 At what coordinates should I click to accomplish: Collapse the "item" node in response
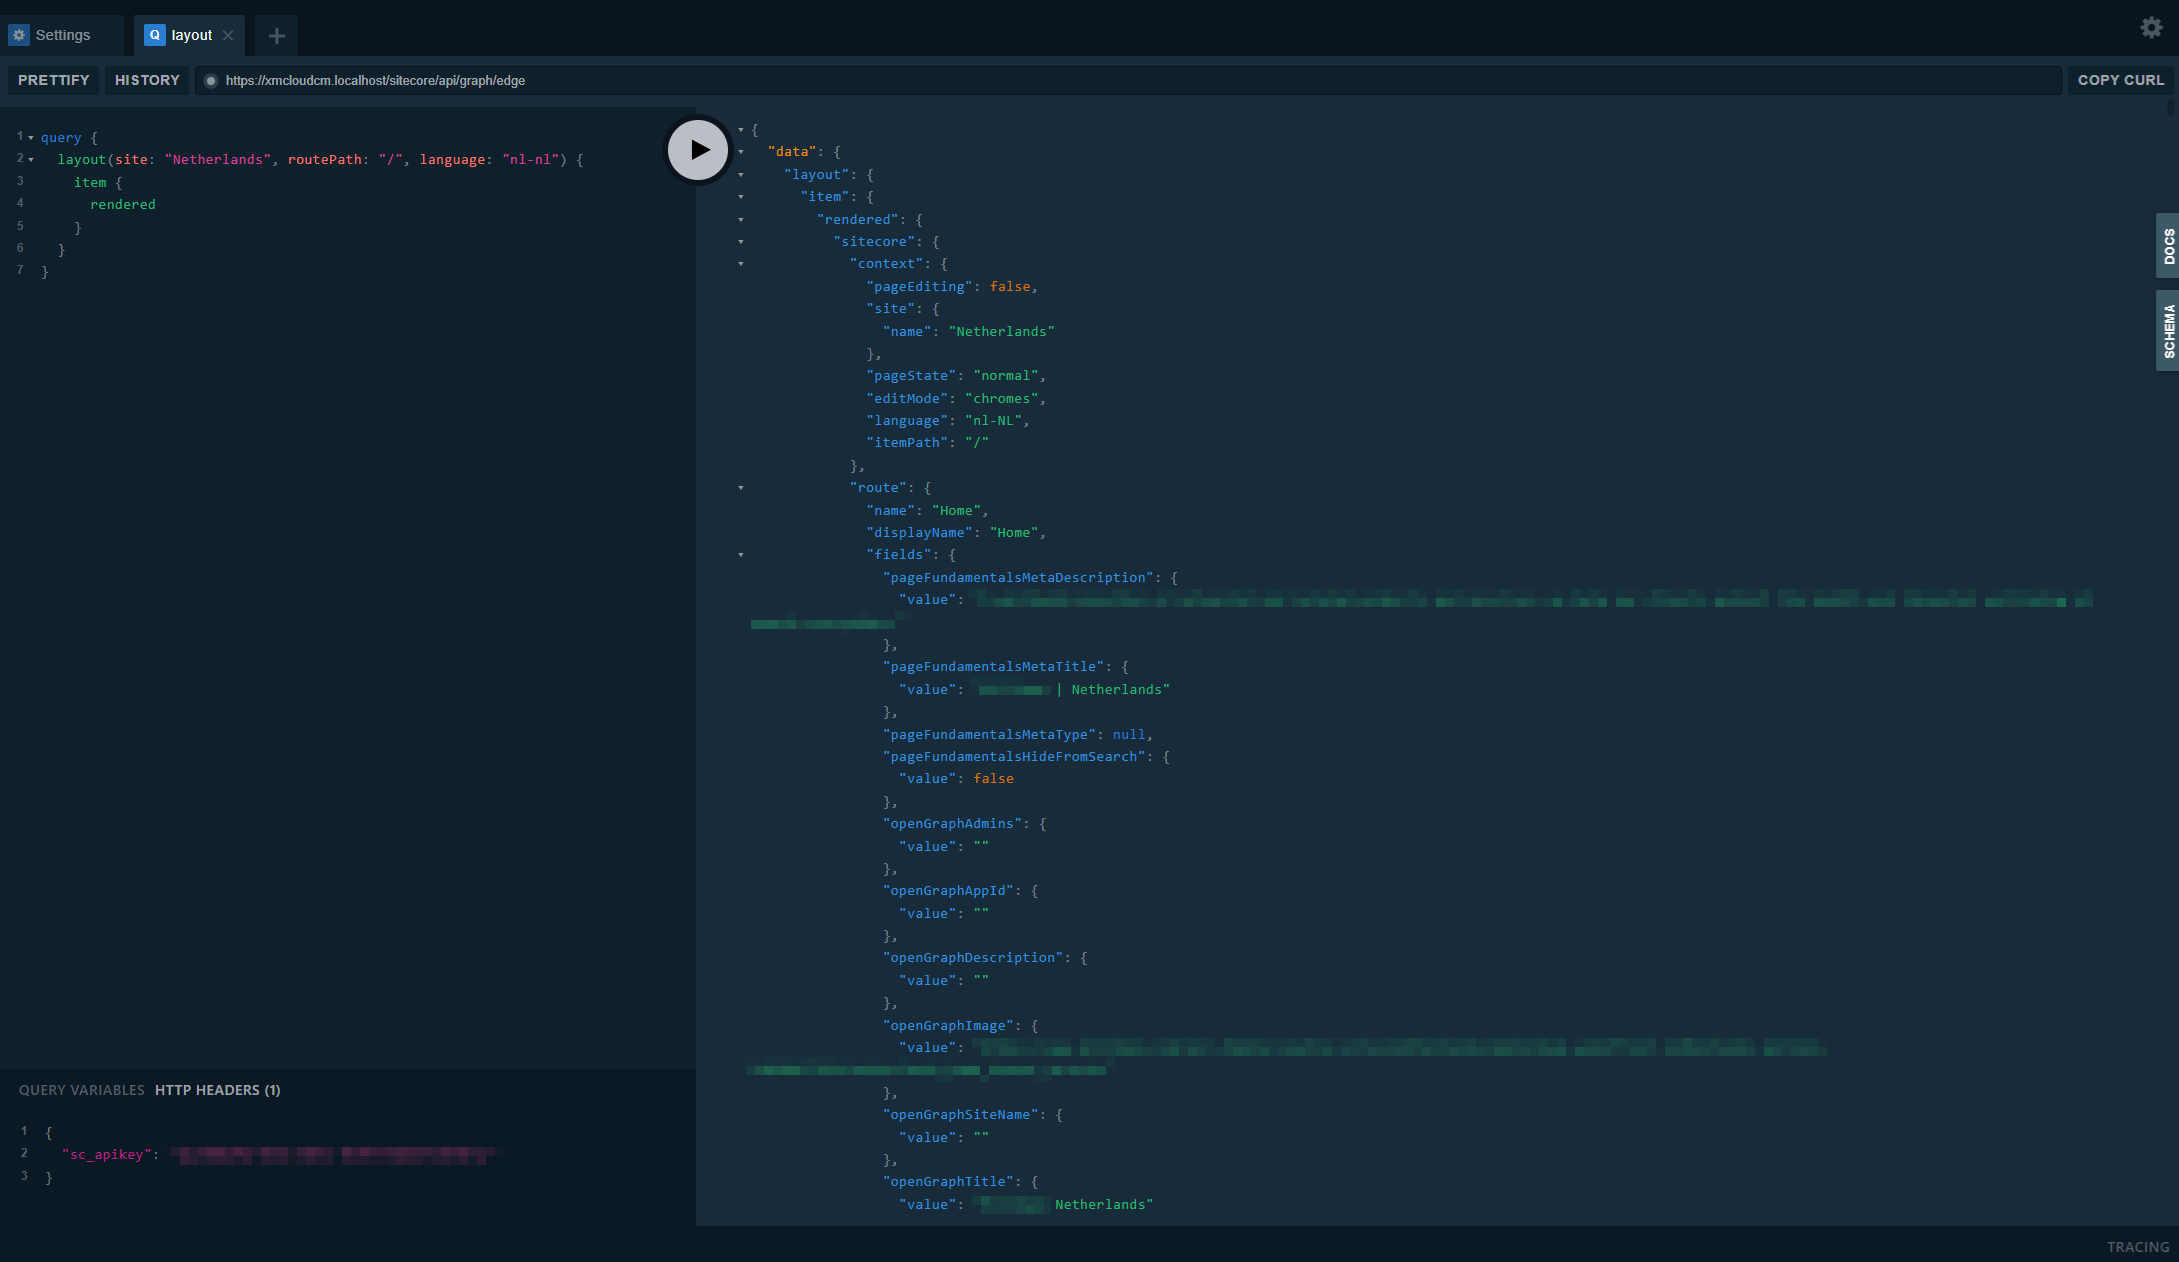[x=741, y=197]
